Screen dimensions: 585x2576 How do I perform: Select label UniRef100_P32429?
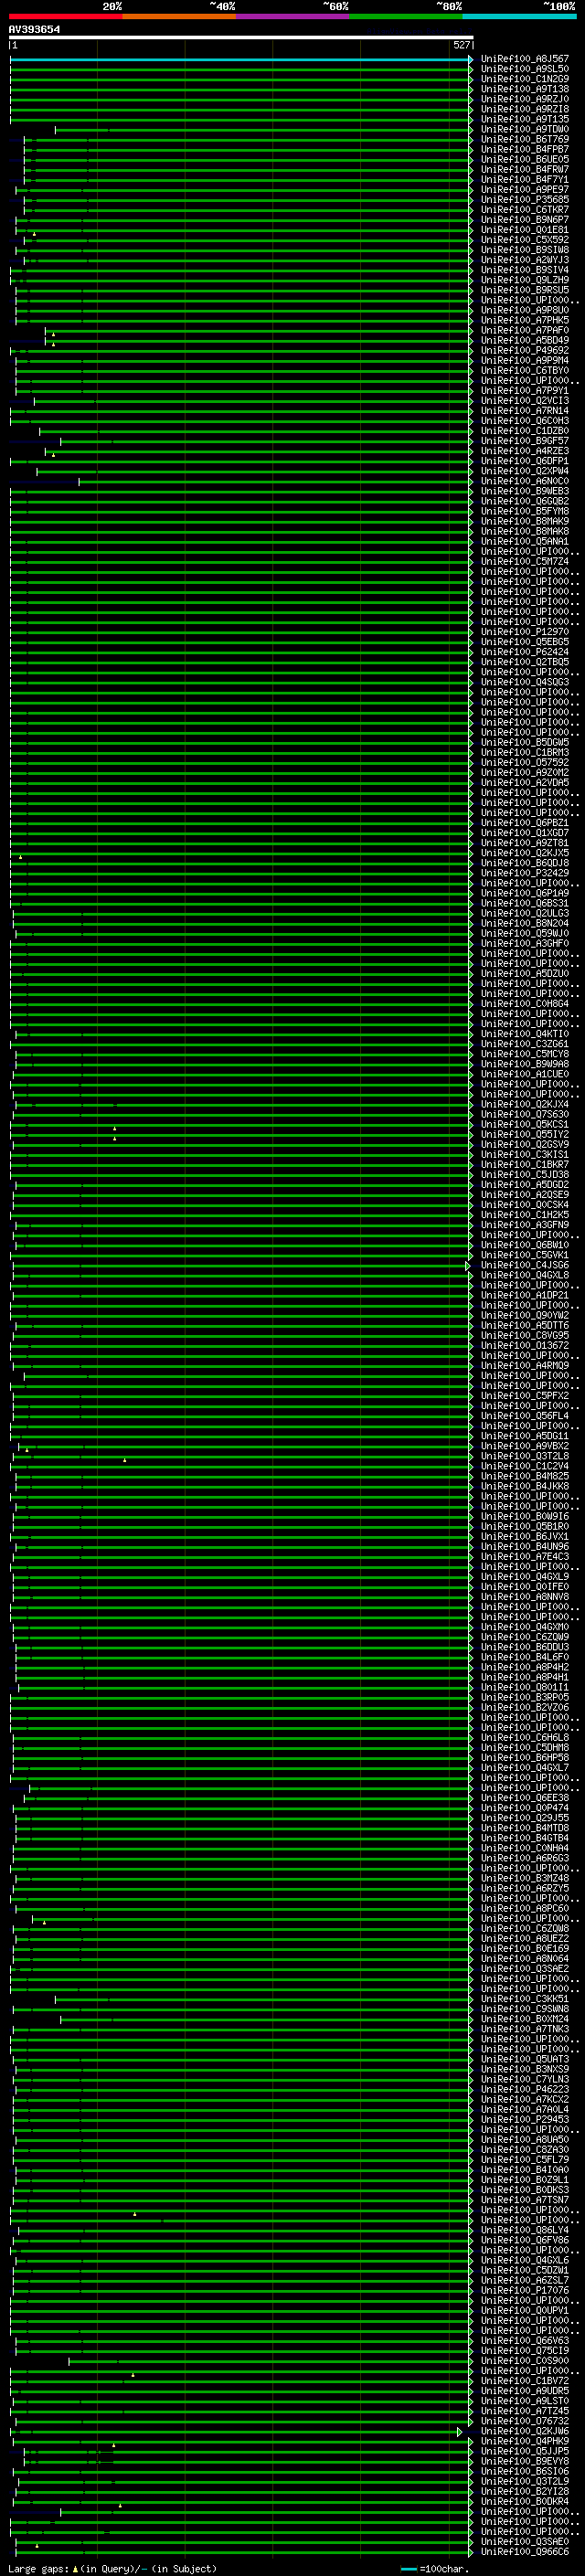pyautogui.click(x=525, y=873)
